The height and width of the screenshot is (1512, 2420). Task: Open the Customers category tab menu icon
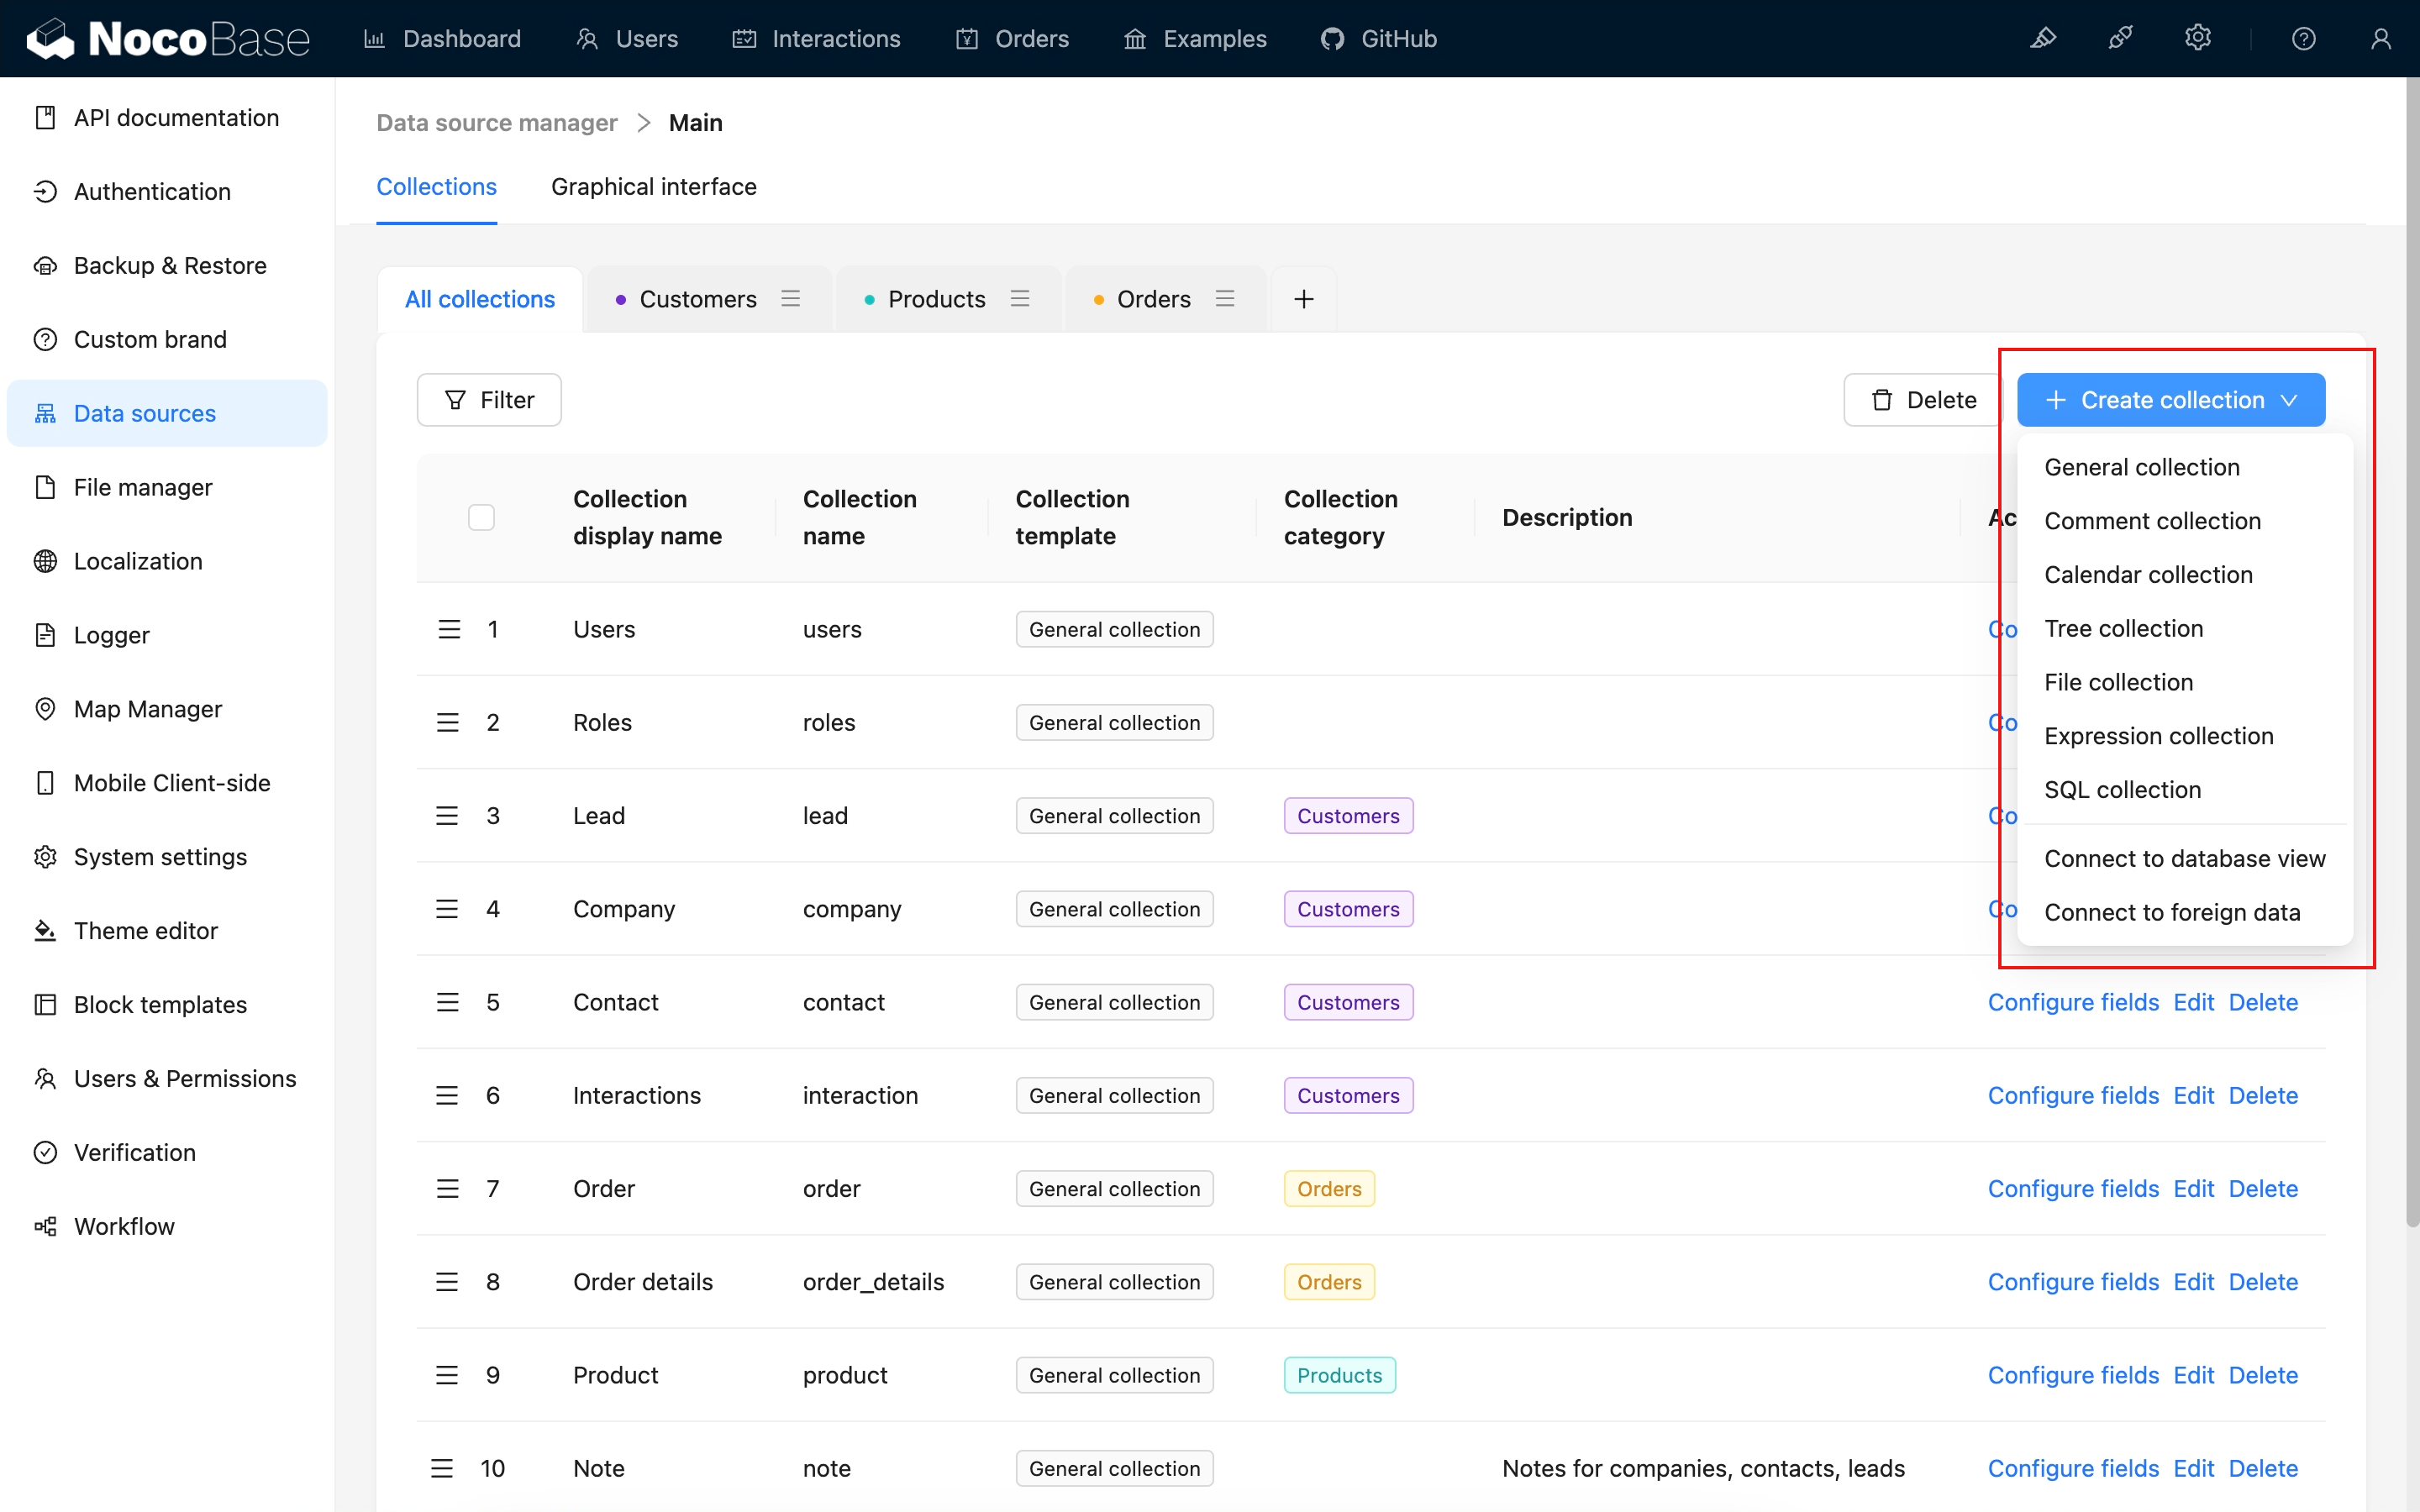tap(790, 299)
